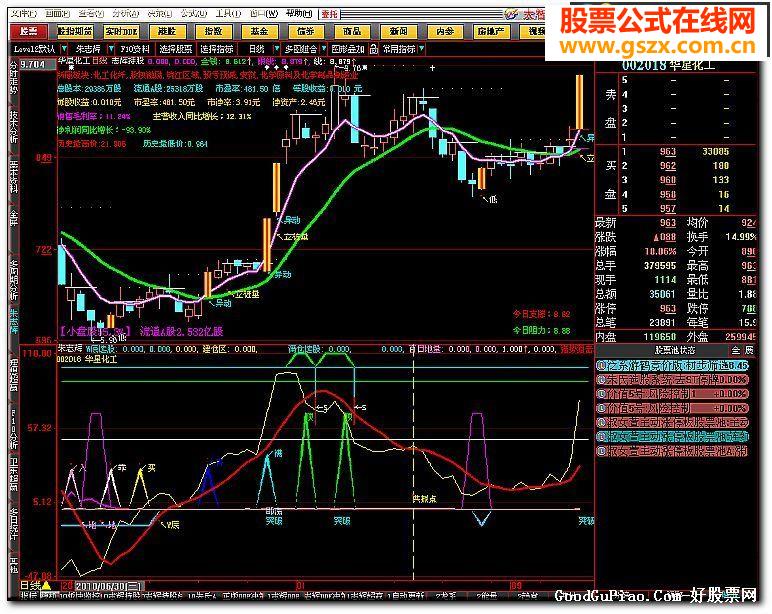Click the 全 button in 股票池状态 header
This screenshot has width=772, height=614.
point(735,350)
